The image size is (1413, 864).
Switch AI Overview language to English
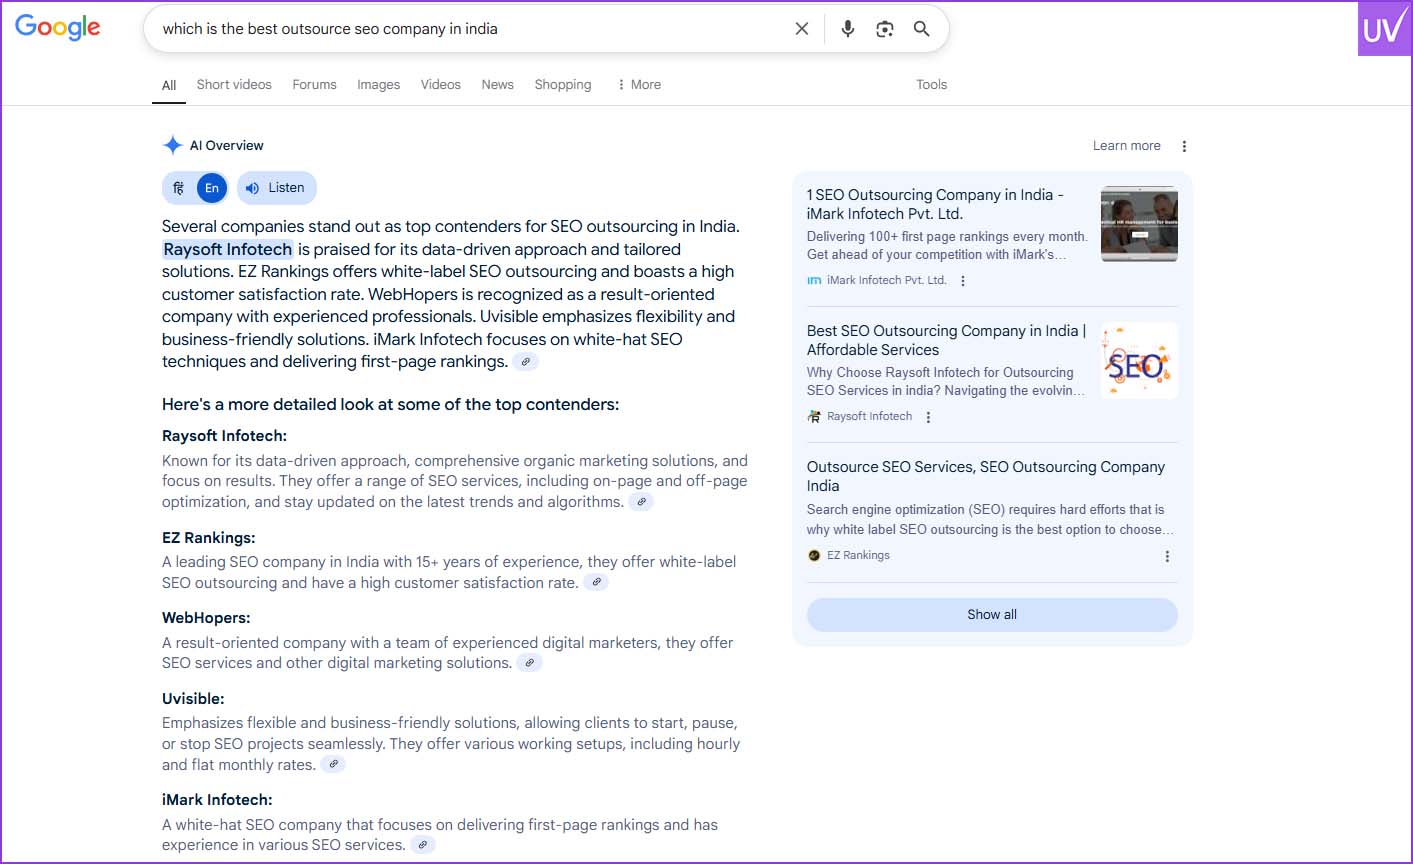[212, 188]
